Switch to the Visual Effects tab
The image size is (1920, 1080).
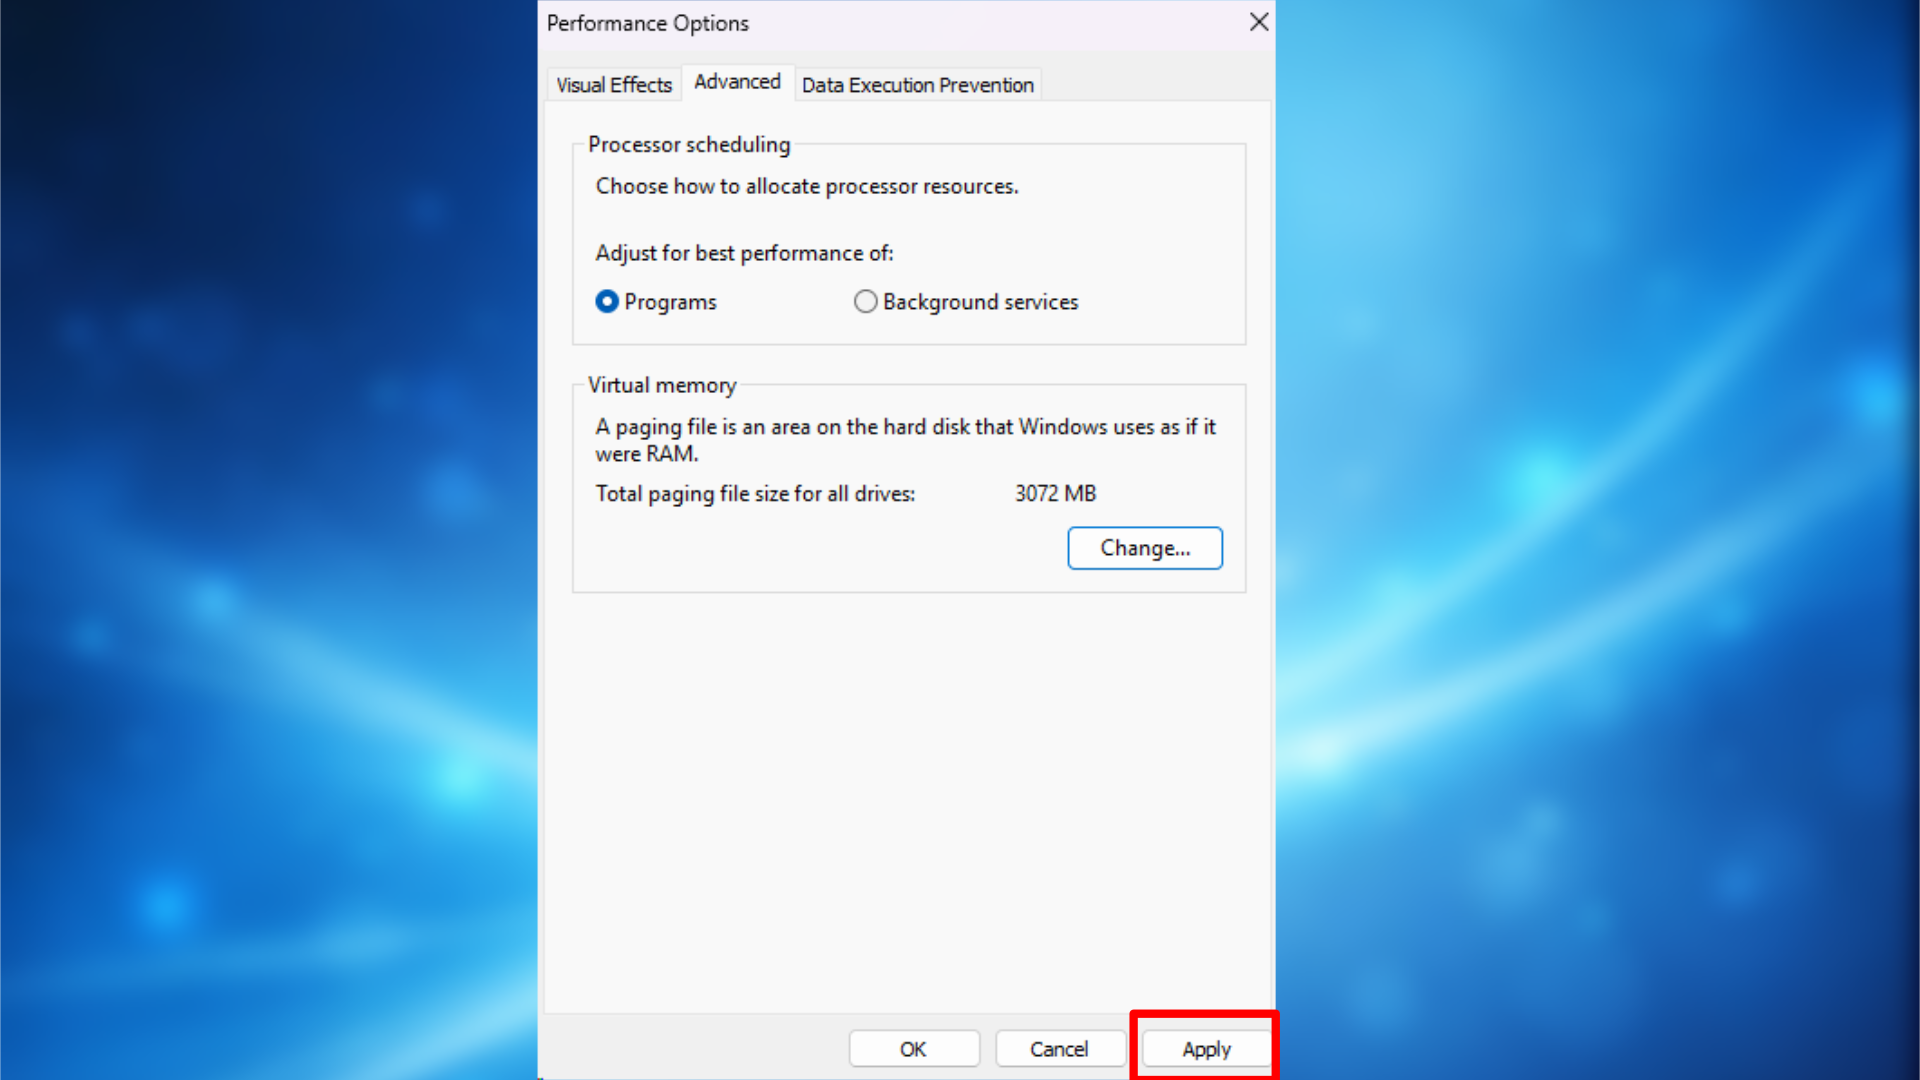613,84
